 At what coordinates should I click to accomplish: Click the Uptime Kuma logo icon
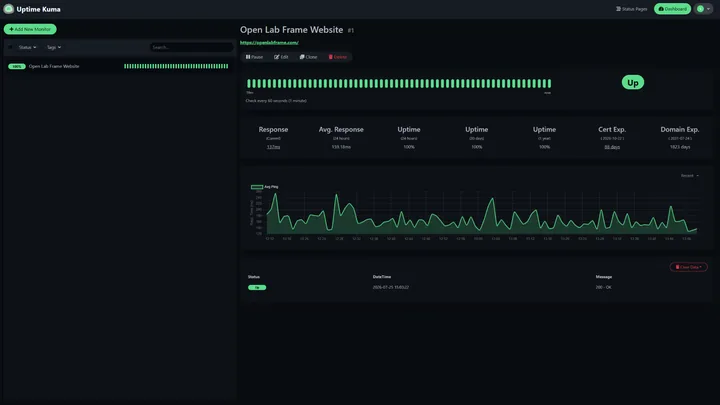[x=8, y=9]
